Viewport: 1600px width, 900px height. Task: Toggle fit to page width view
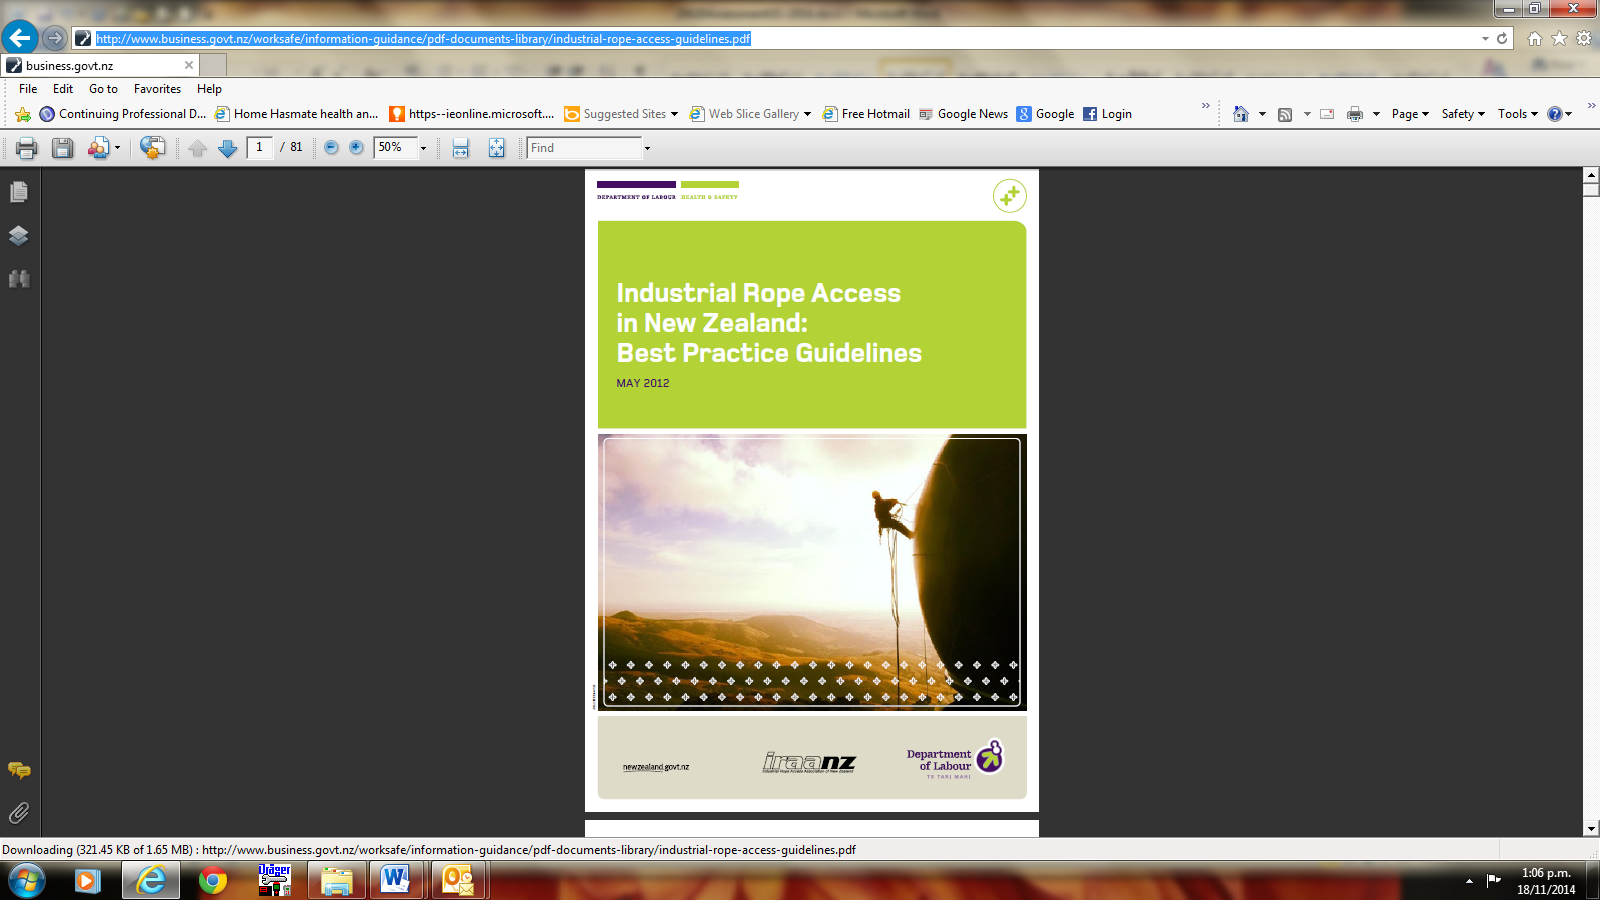coord(460,148)
